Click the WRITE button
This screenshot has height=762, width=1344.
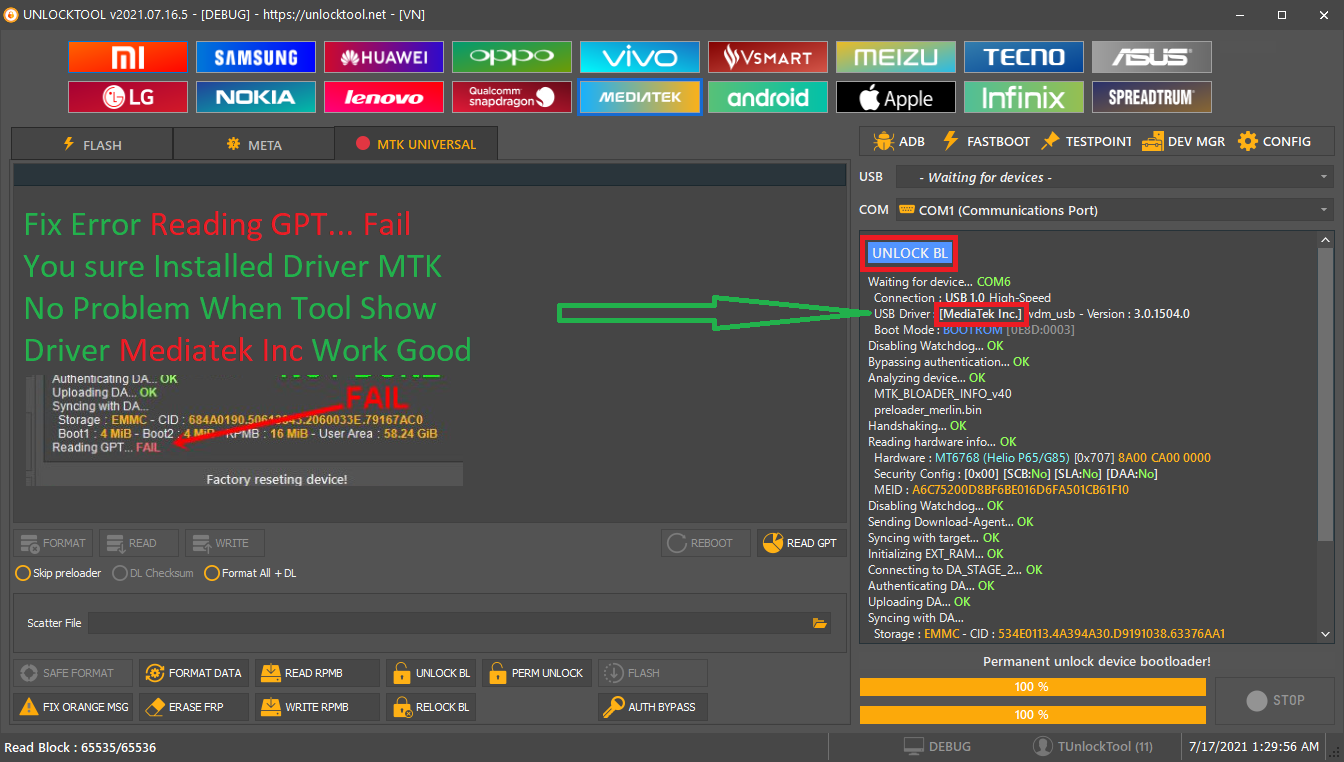[x=224, y=543]
